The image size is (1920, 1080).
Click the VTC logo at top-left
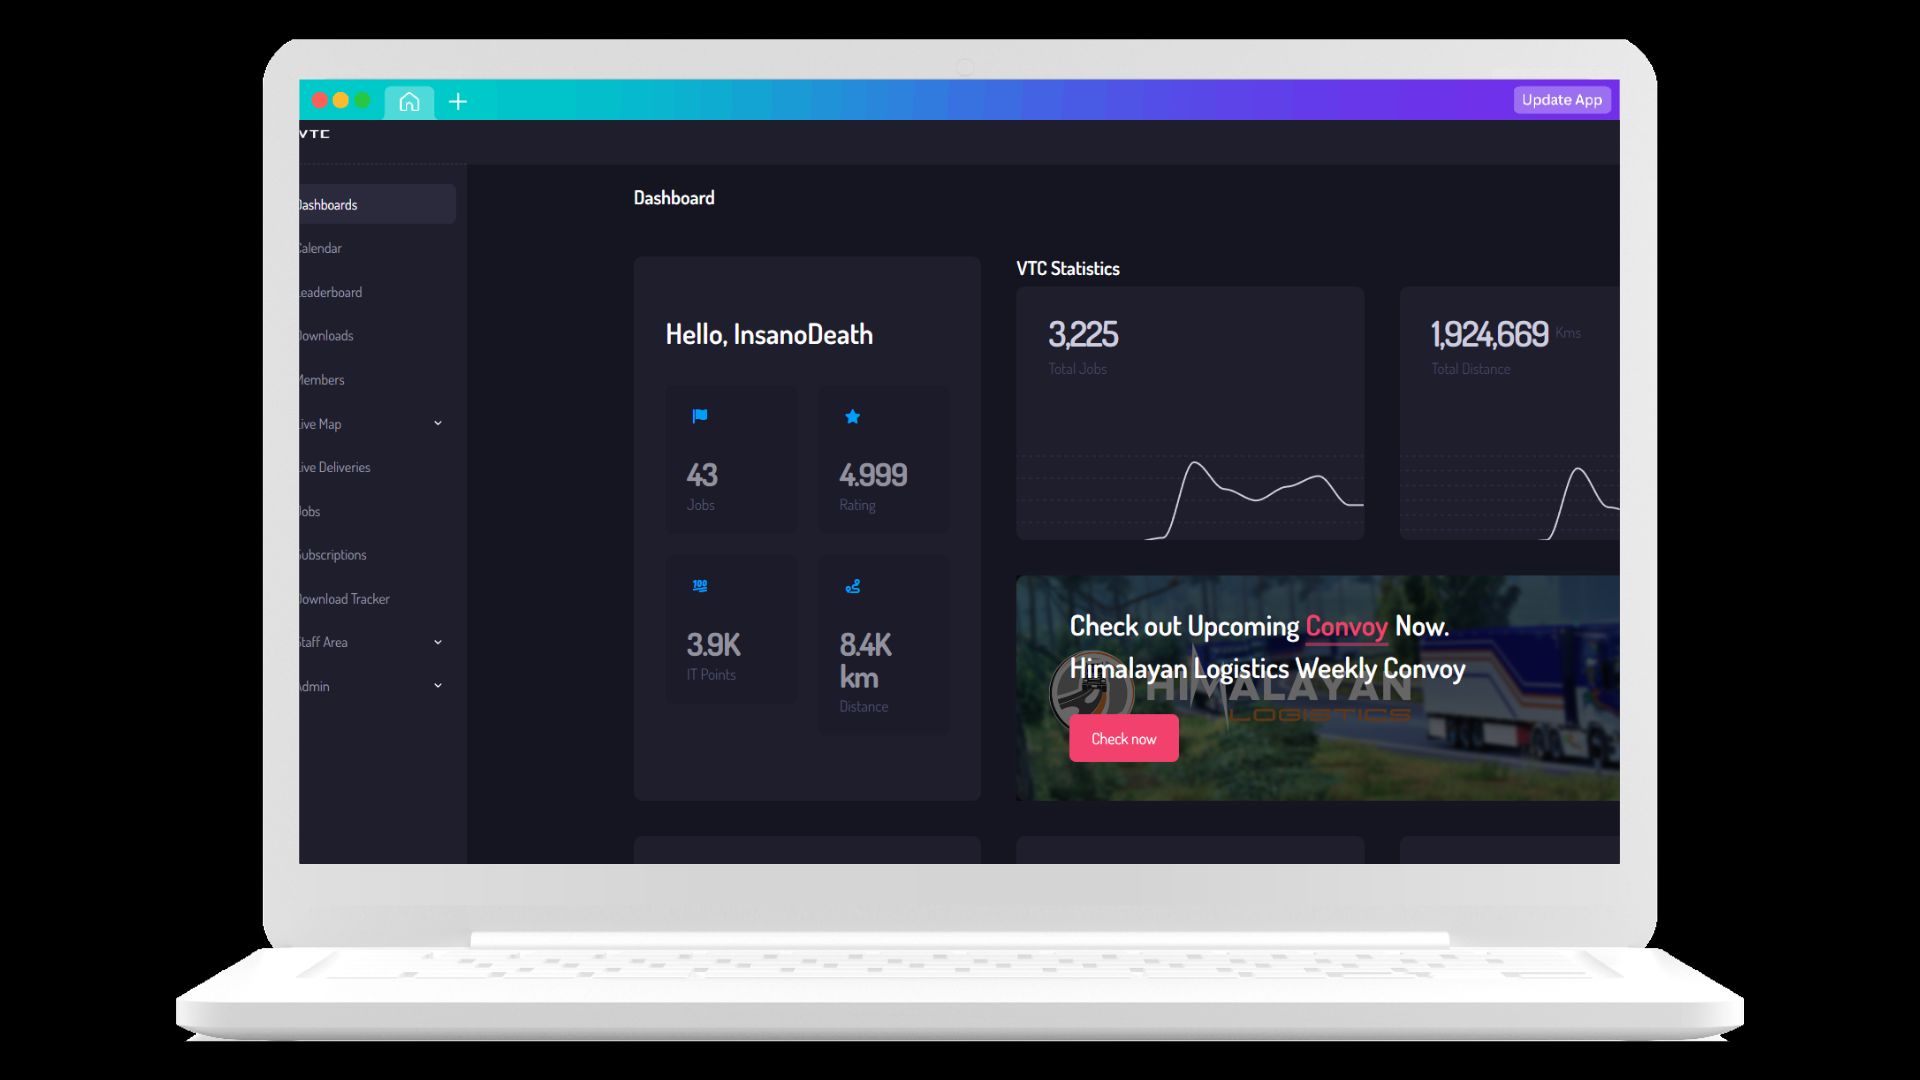(x=315, y=133)
